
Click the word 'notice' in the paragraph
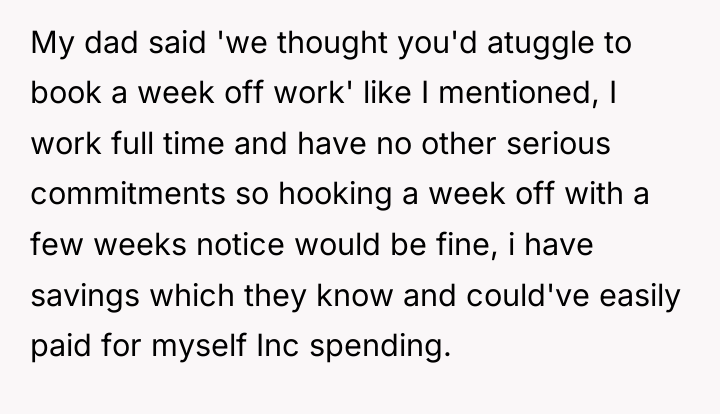(240, 244)
